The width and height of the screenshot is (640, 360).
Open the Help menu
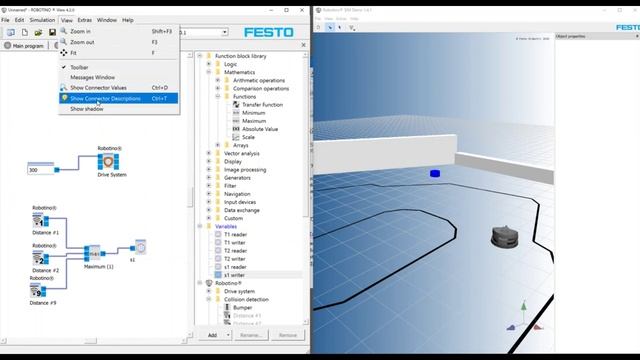128,20
